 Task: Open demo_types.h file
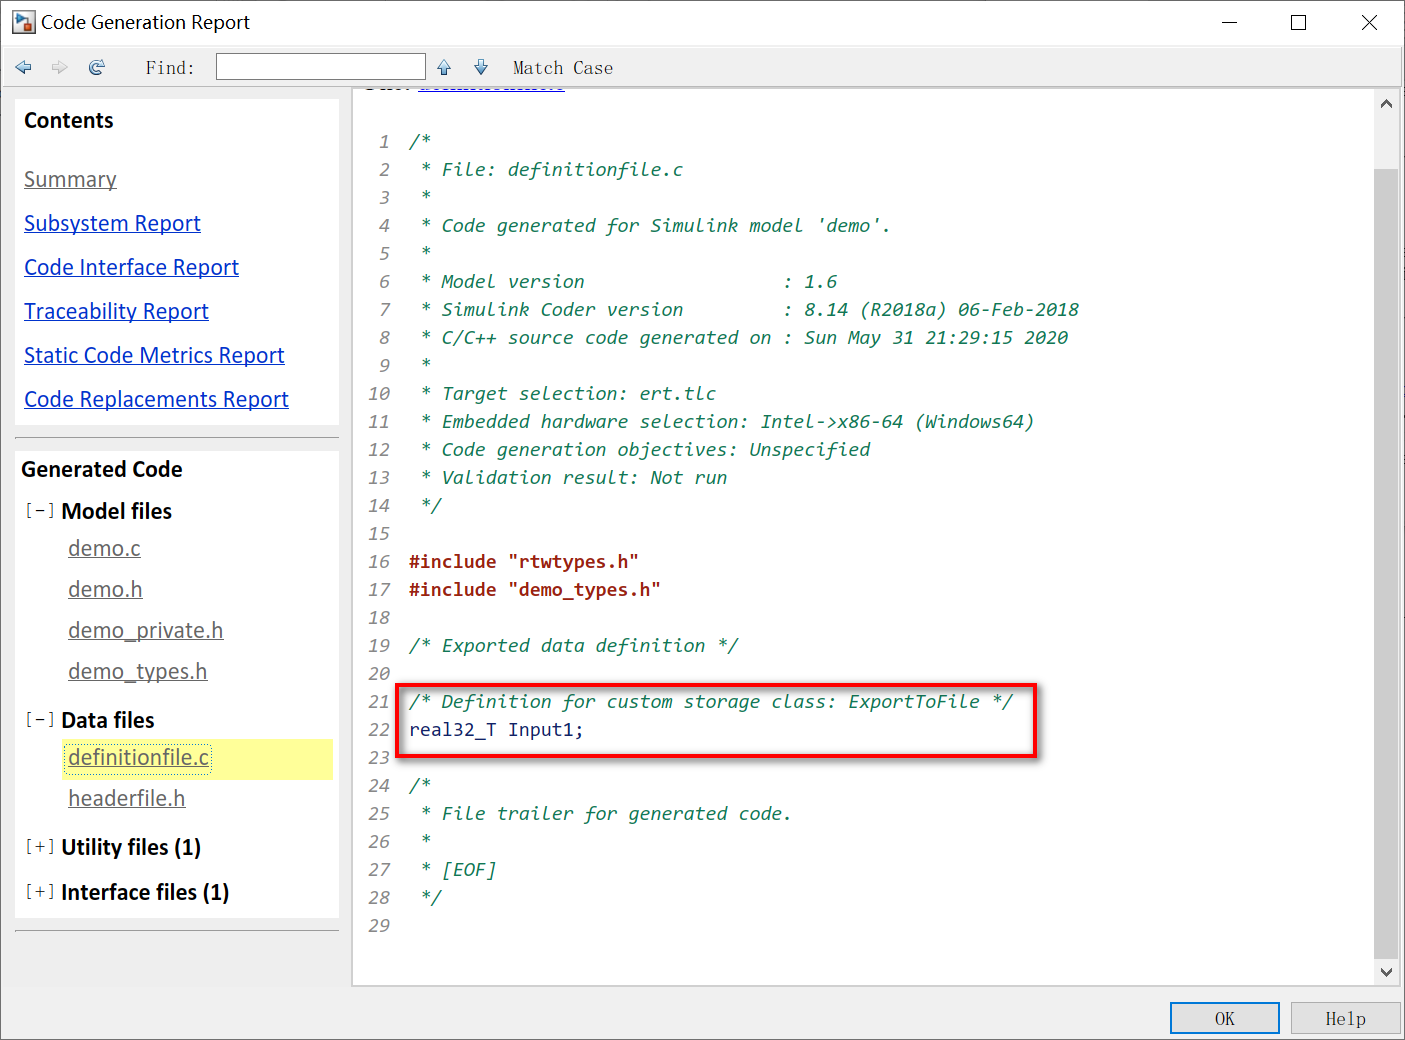coord(137,672)
